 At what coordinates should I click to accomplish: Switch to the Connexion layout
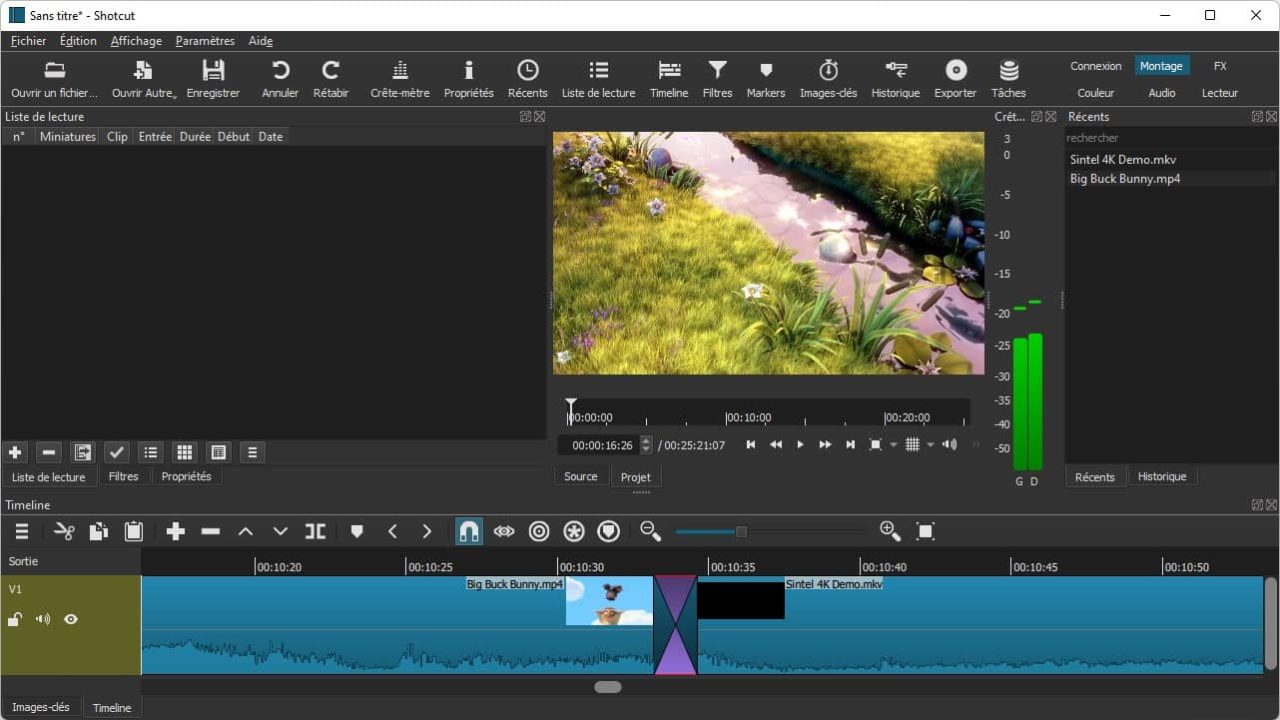pyautogui.click(x=1096, y=66)
